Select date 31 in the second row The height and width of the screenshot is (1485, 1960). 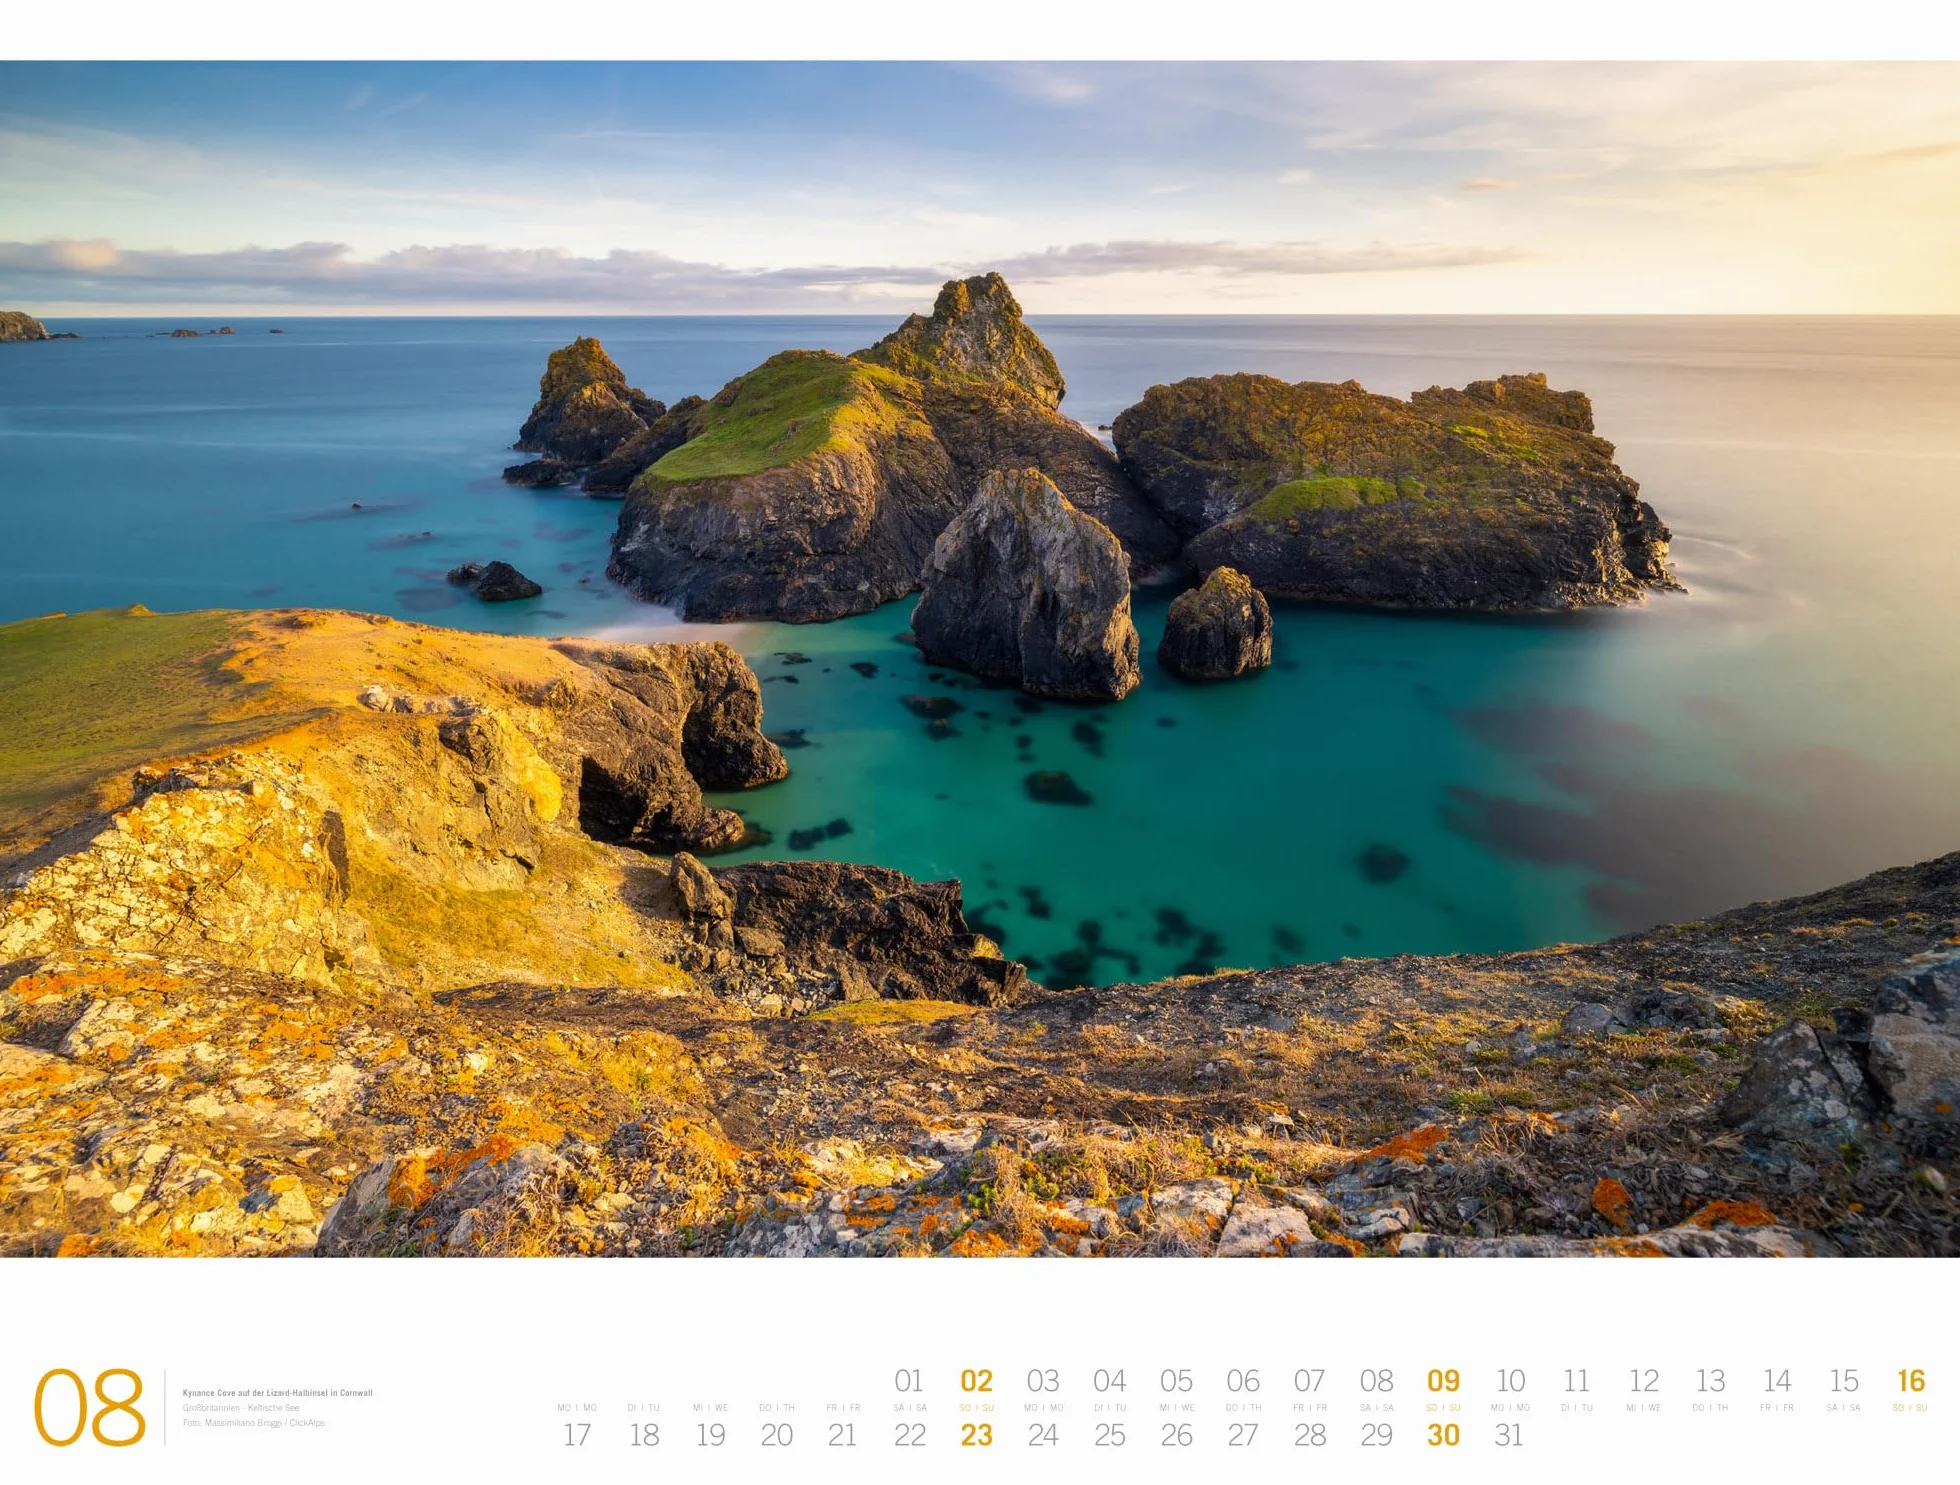point(1509,1435)
